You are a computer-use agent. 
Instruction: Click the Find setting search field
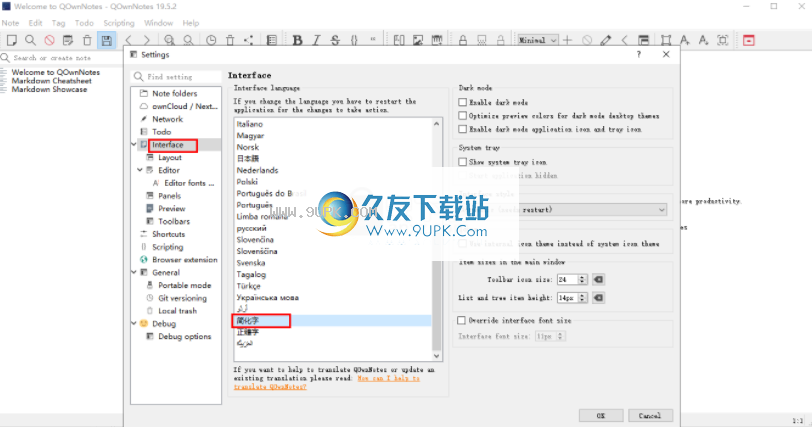176,77
